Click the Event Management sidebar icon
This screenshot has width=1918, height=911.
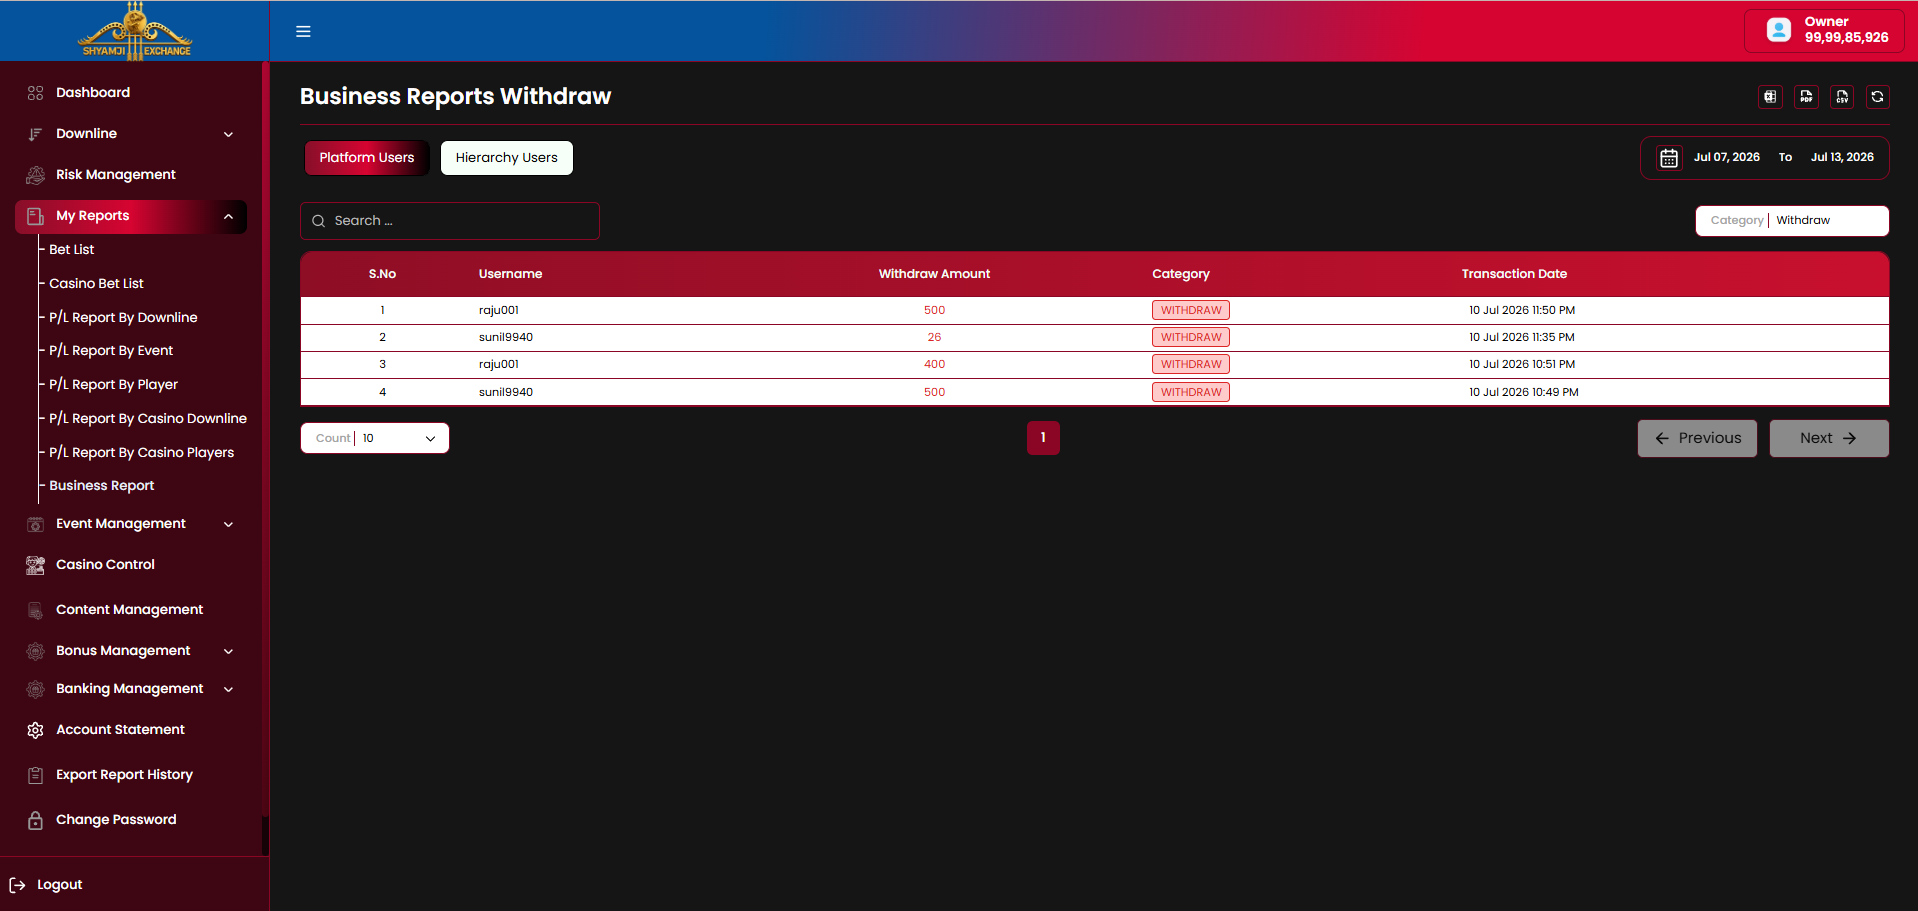coord(35,524)
